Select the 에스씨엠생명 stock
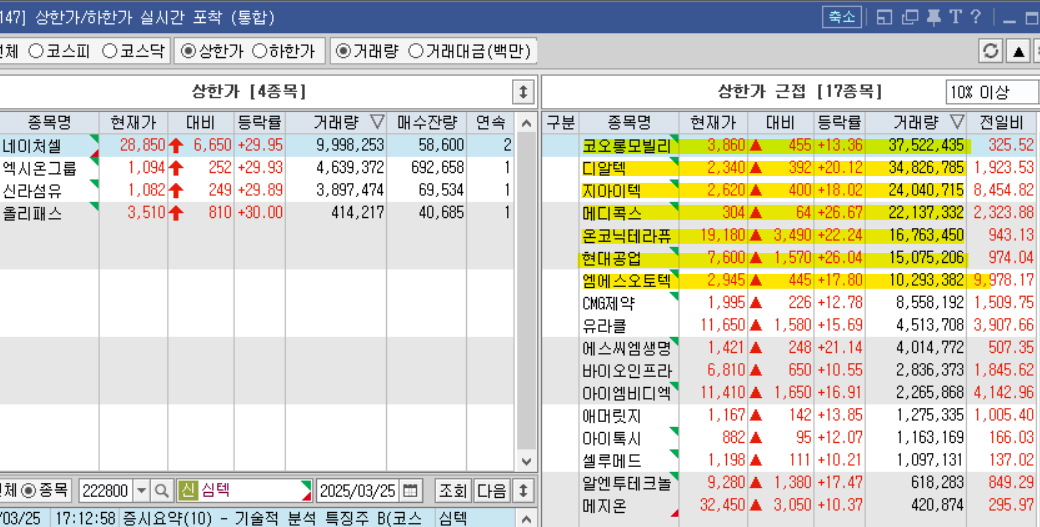1040x527 pixels. 627,349
